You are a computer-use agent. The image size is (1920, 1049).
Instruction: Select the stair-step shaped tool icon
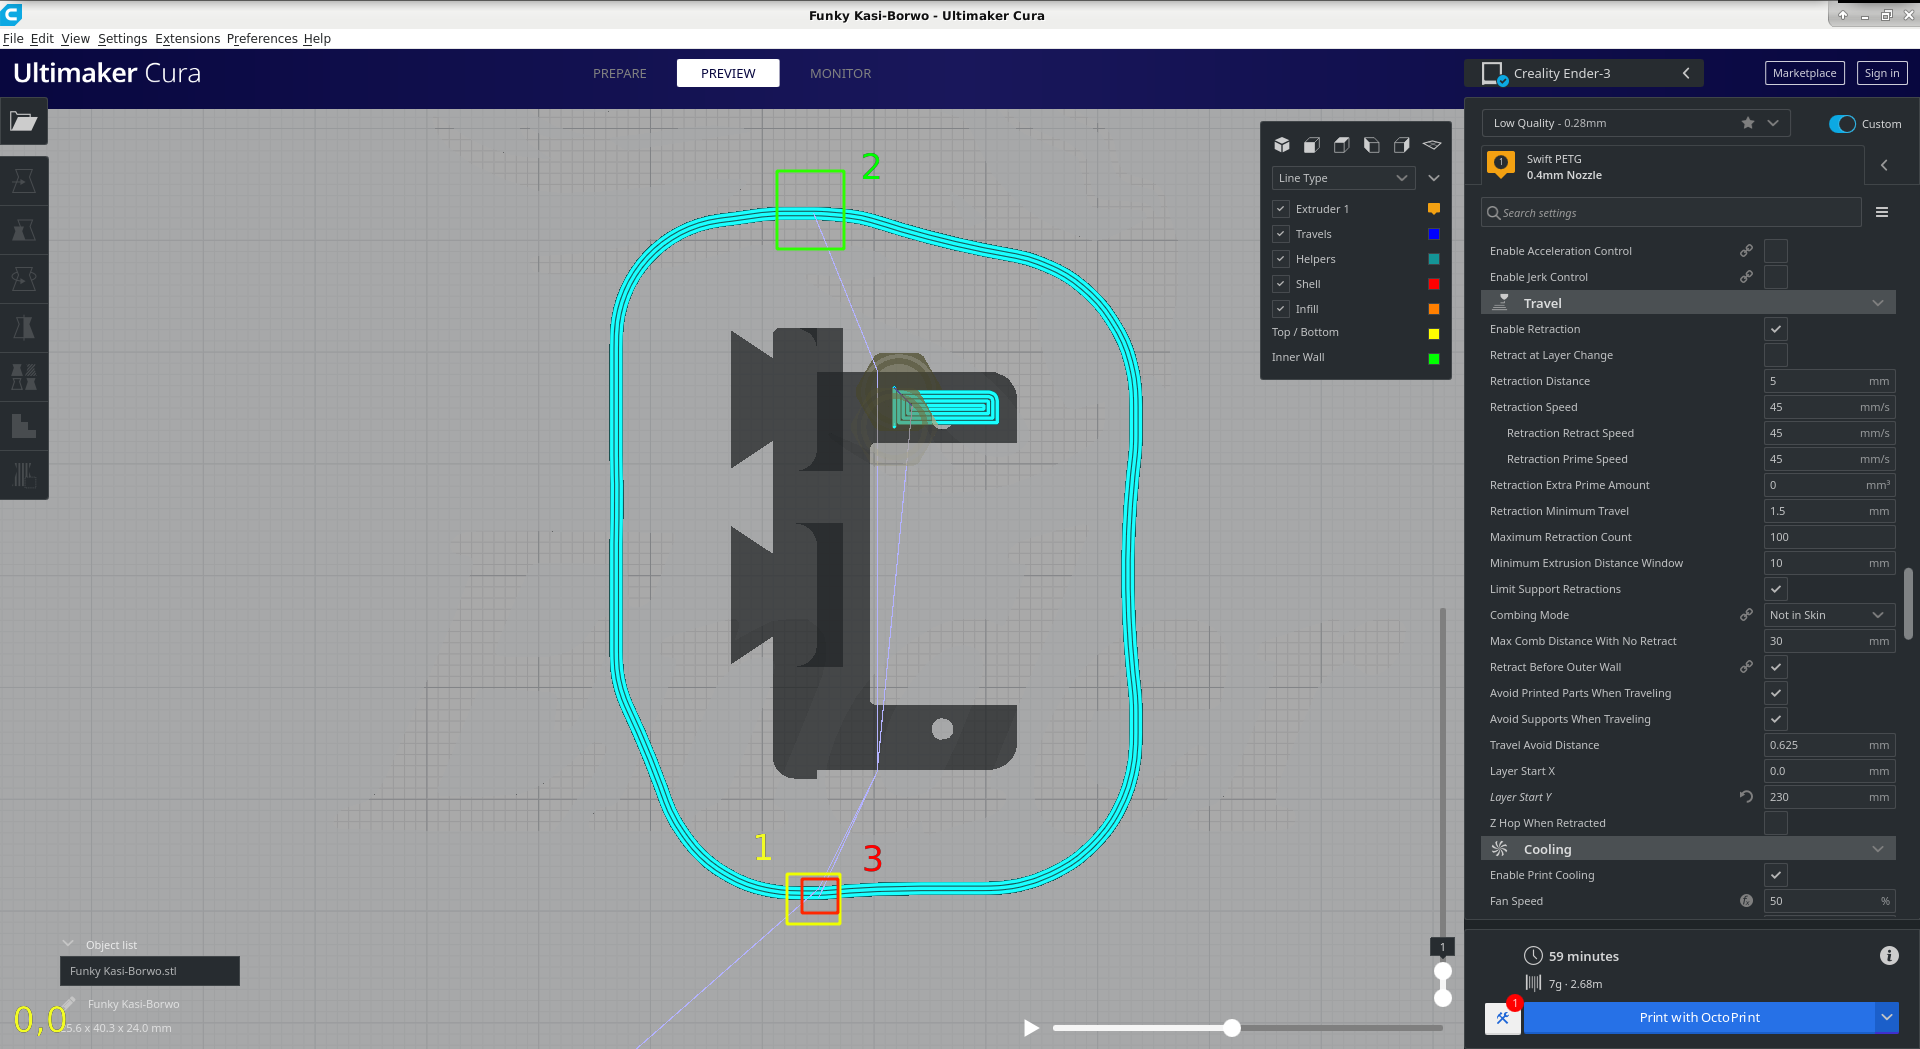click(x=24, y=426)
